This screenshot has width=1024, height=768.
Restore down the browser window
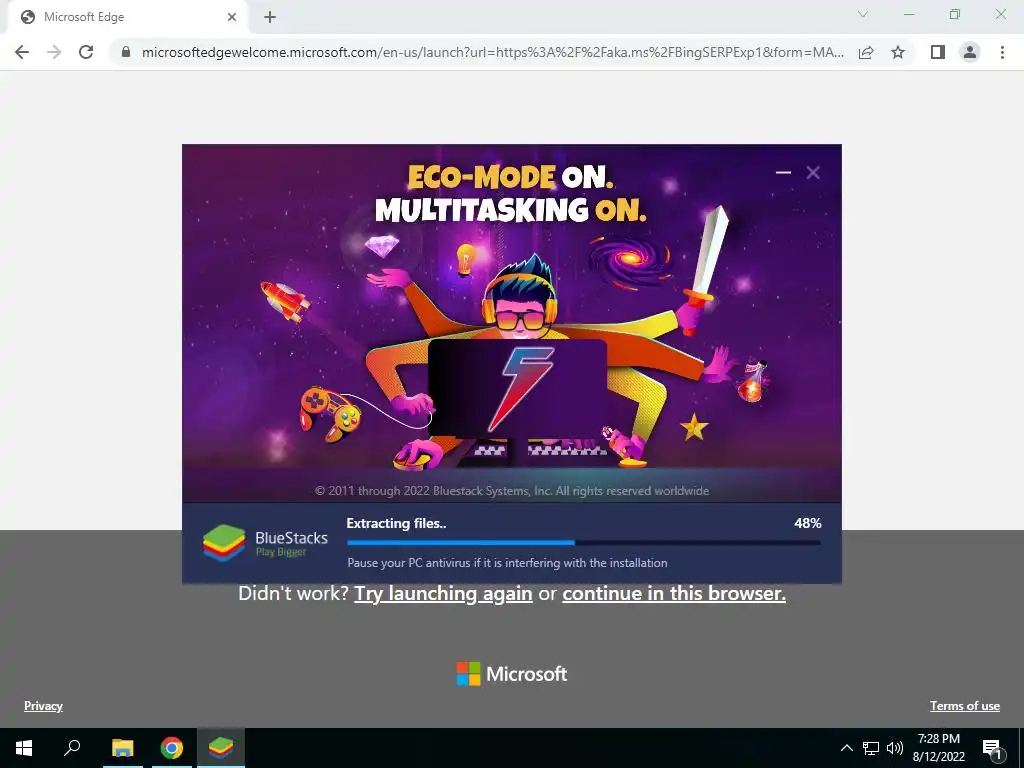coord(955,14)
